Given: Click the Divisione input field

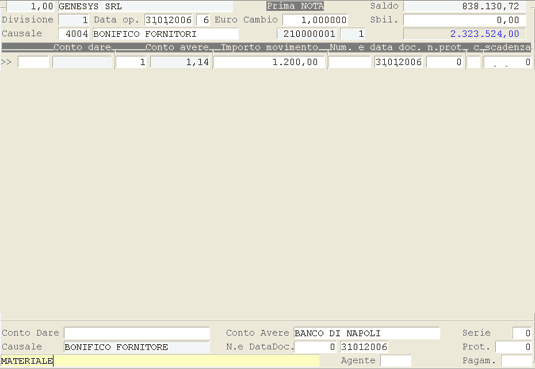Looking at the screenshot, I should tap(74, 20).
